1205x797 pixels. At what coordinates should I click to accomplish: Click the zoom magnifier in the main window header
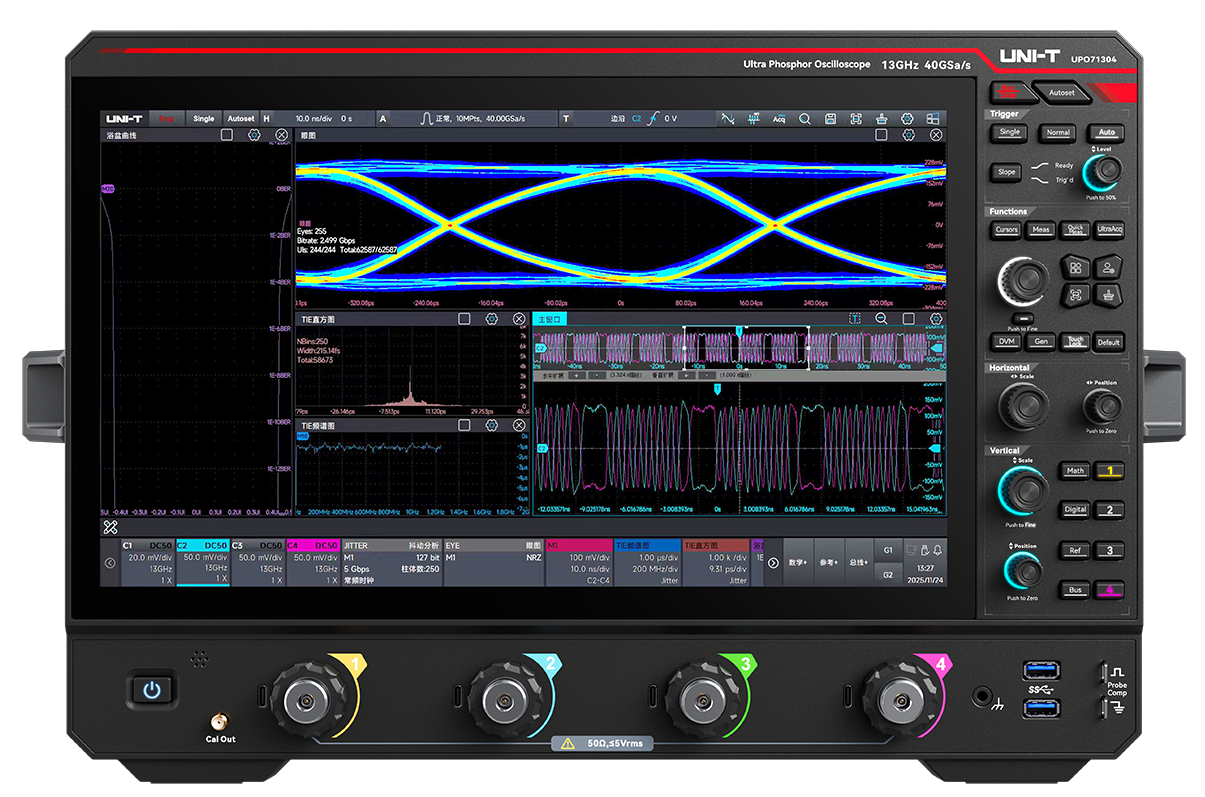881,319
